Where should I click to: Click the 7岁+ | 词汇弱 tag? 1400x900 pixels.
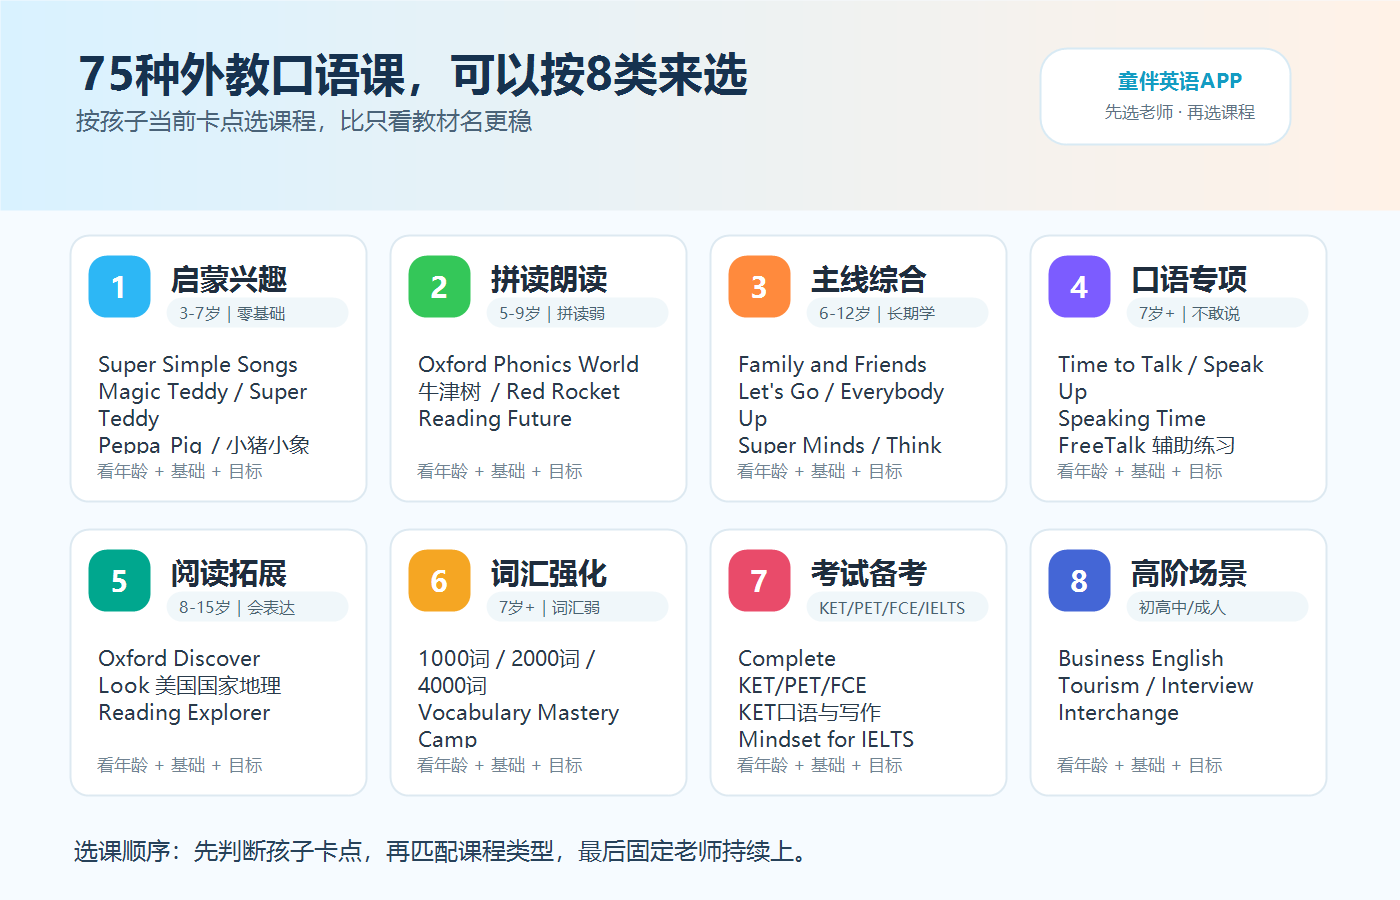[577, 607]
